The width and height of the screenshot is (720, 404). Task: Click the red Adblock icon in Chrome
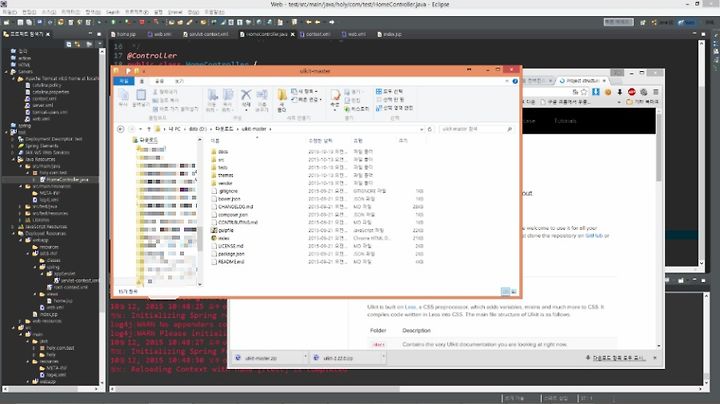[x=632, y=92]
